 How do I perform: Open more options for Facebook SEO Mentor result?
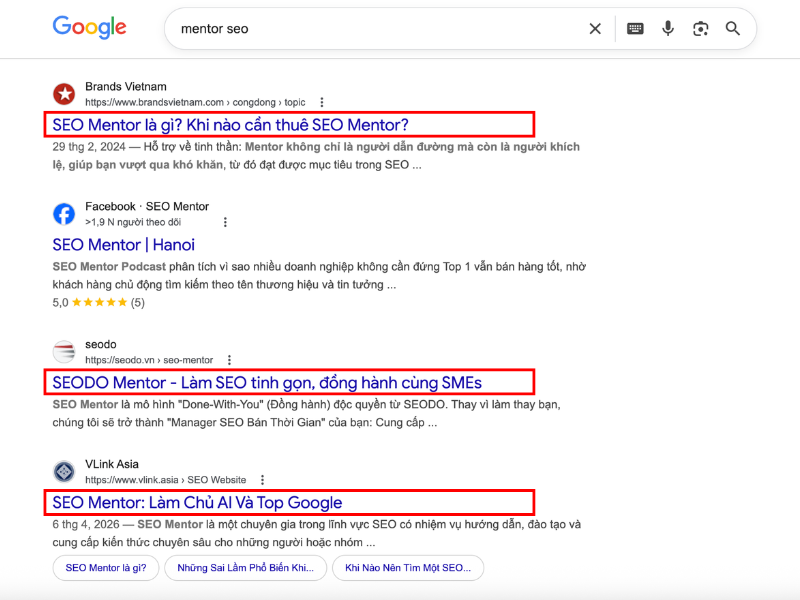(225, 222)
